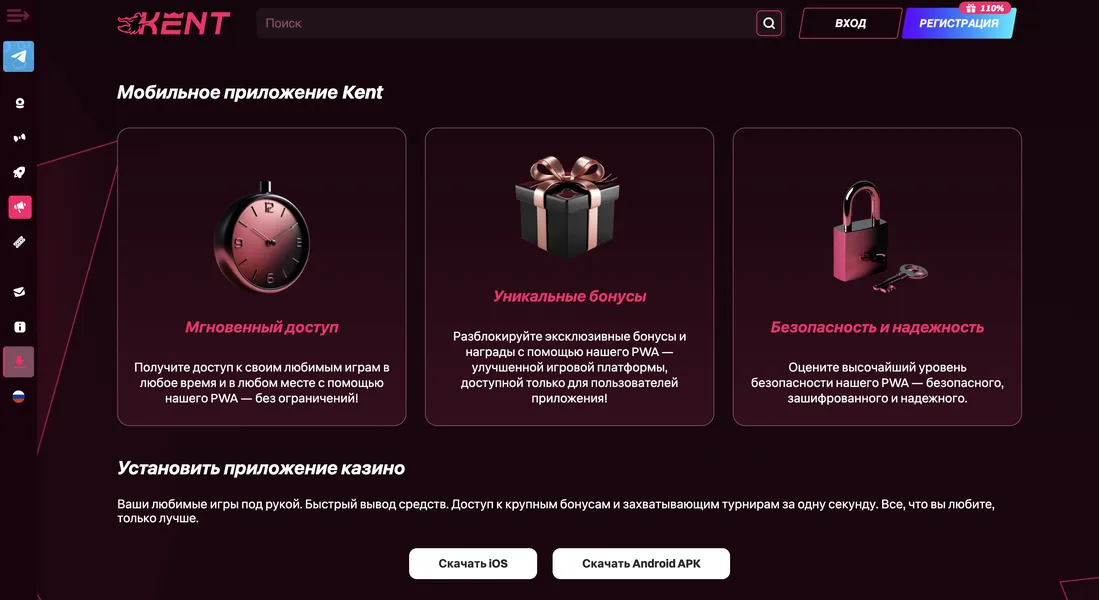Click the ВХОД login button

[x=849, y=22]
